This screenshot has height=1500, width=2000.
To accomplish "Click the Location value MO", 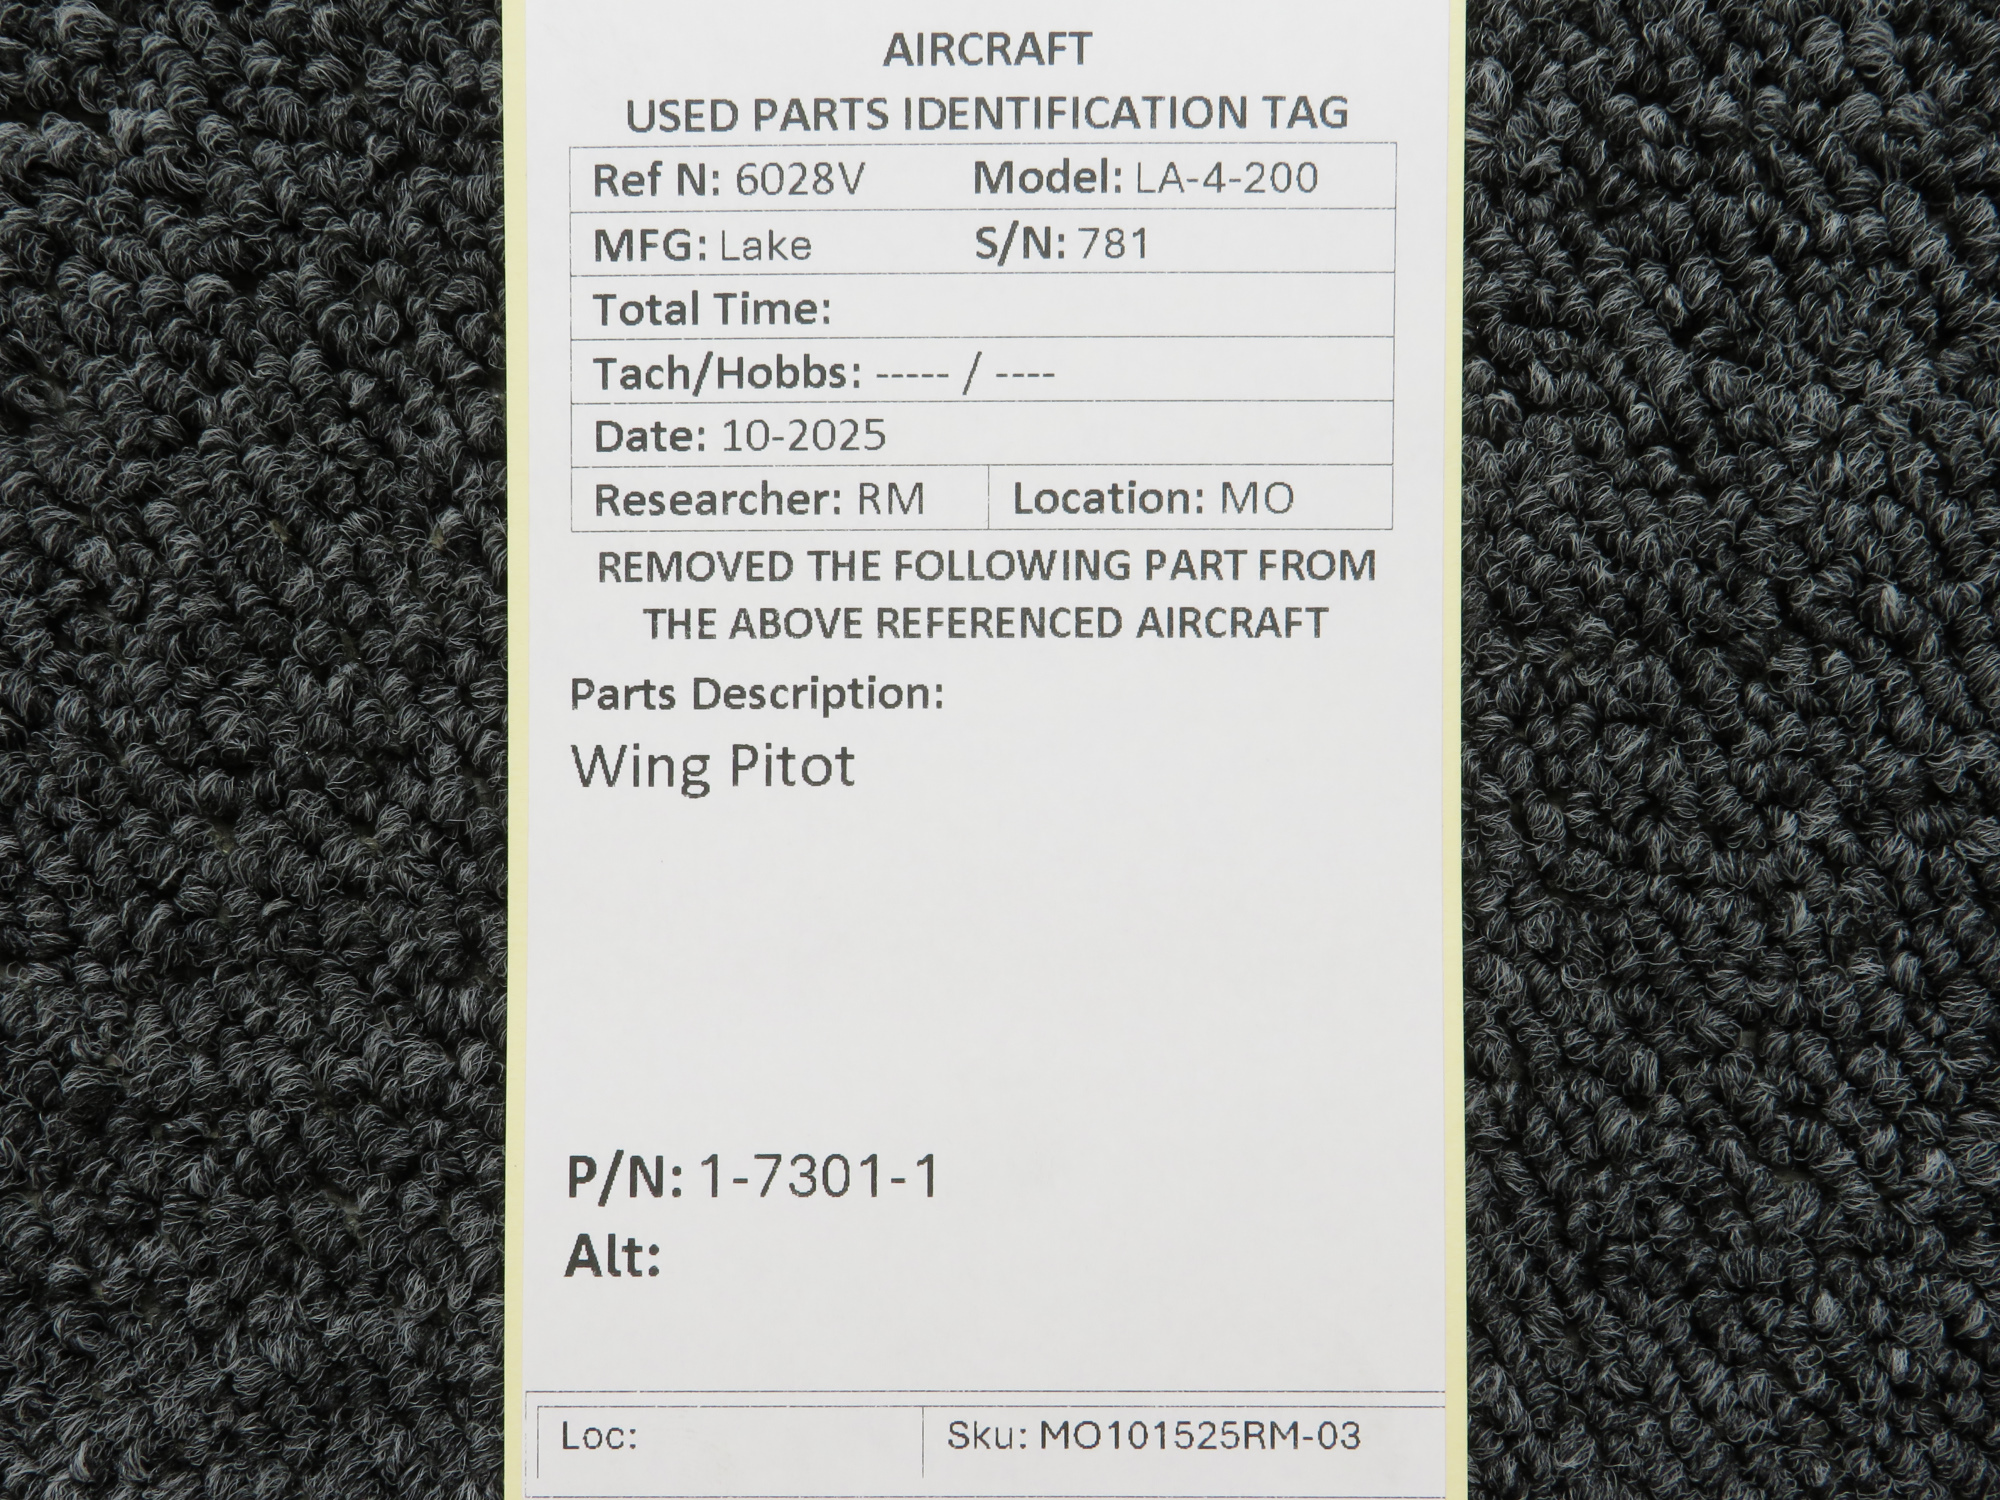I will point(1256,498).
